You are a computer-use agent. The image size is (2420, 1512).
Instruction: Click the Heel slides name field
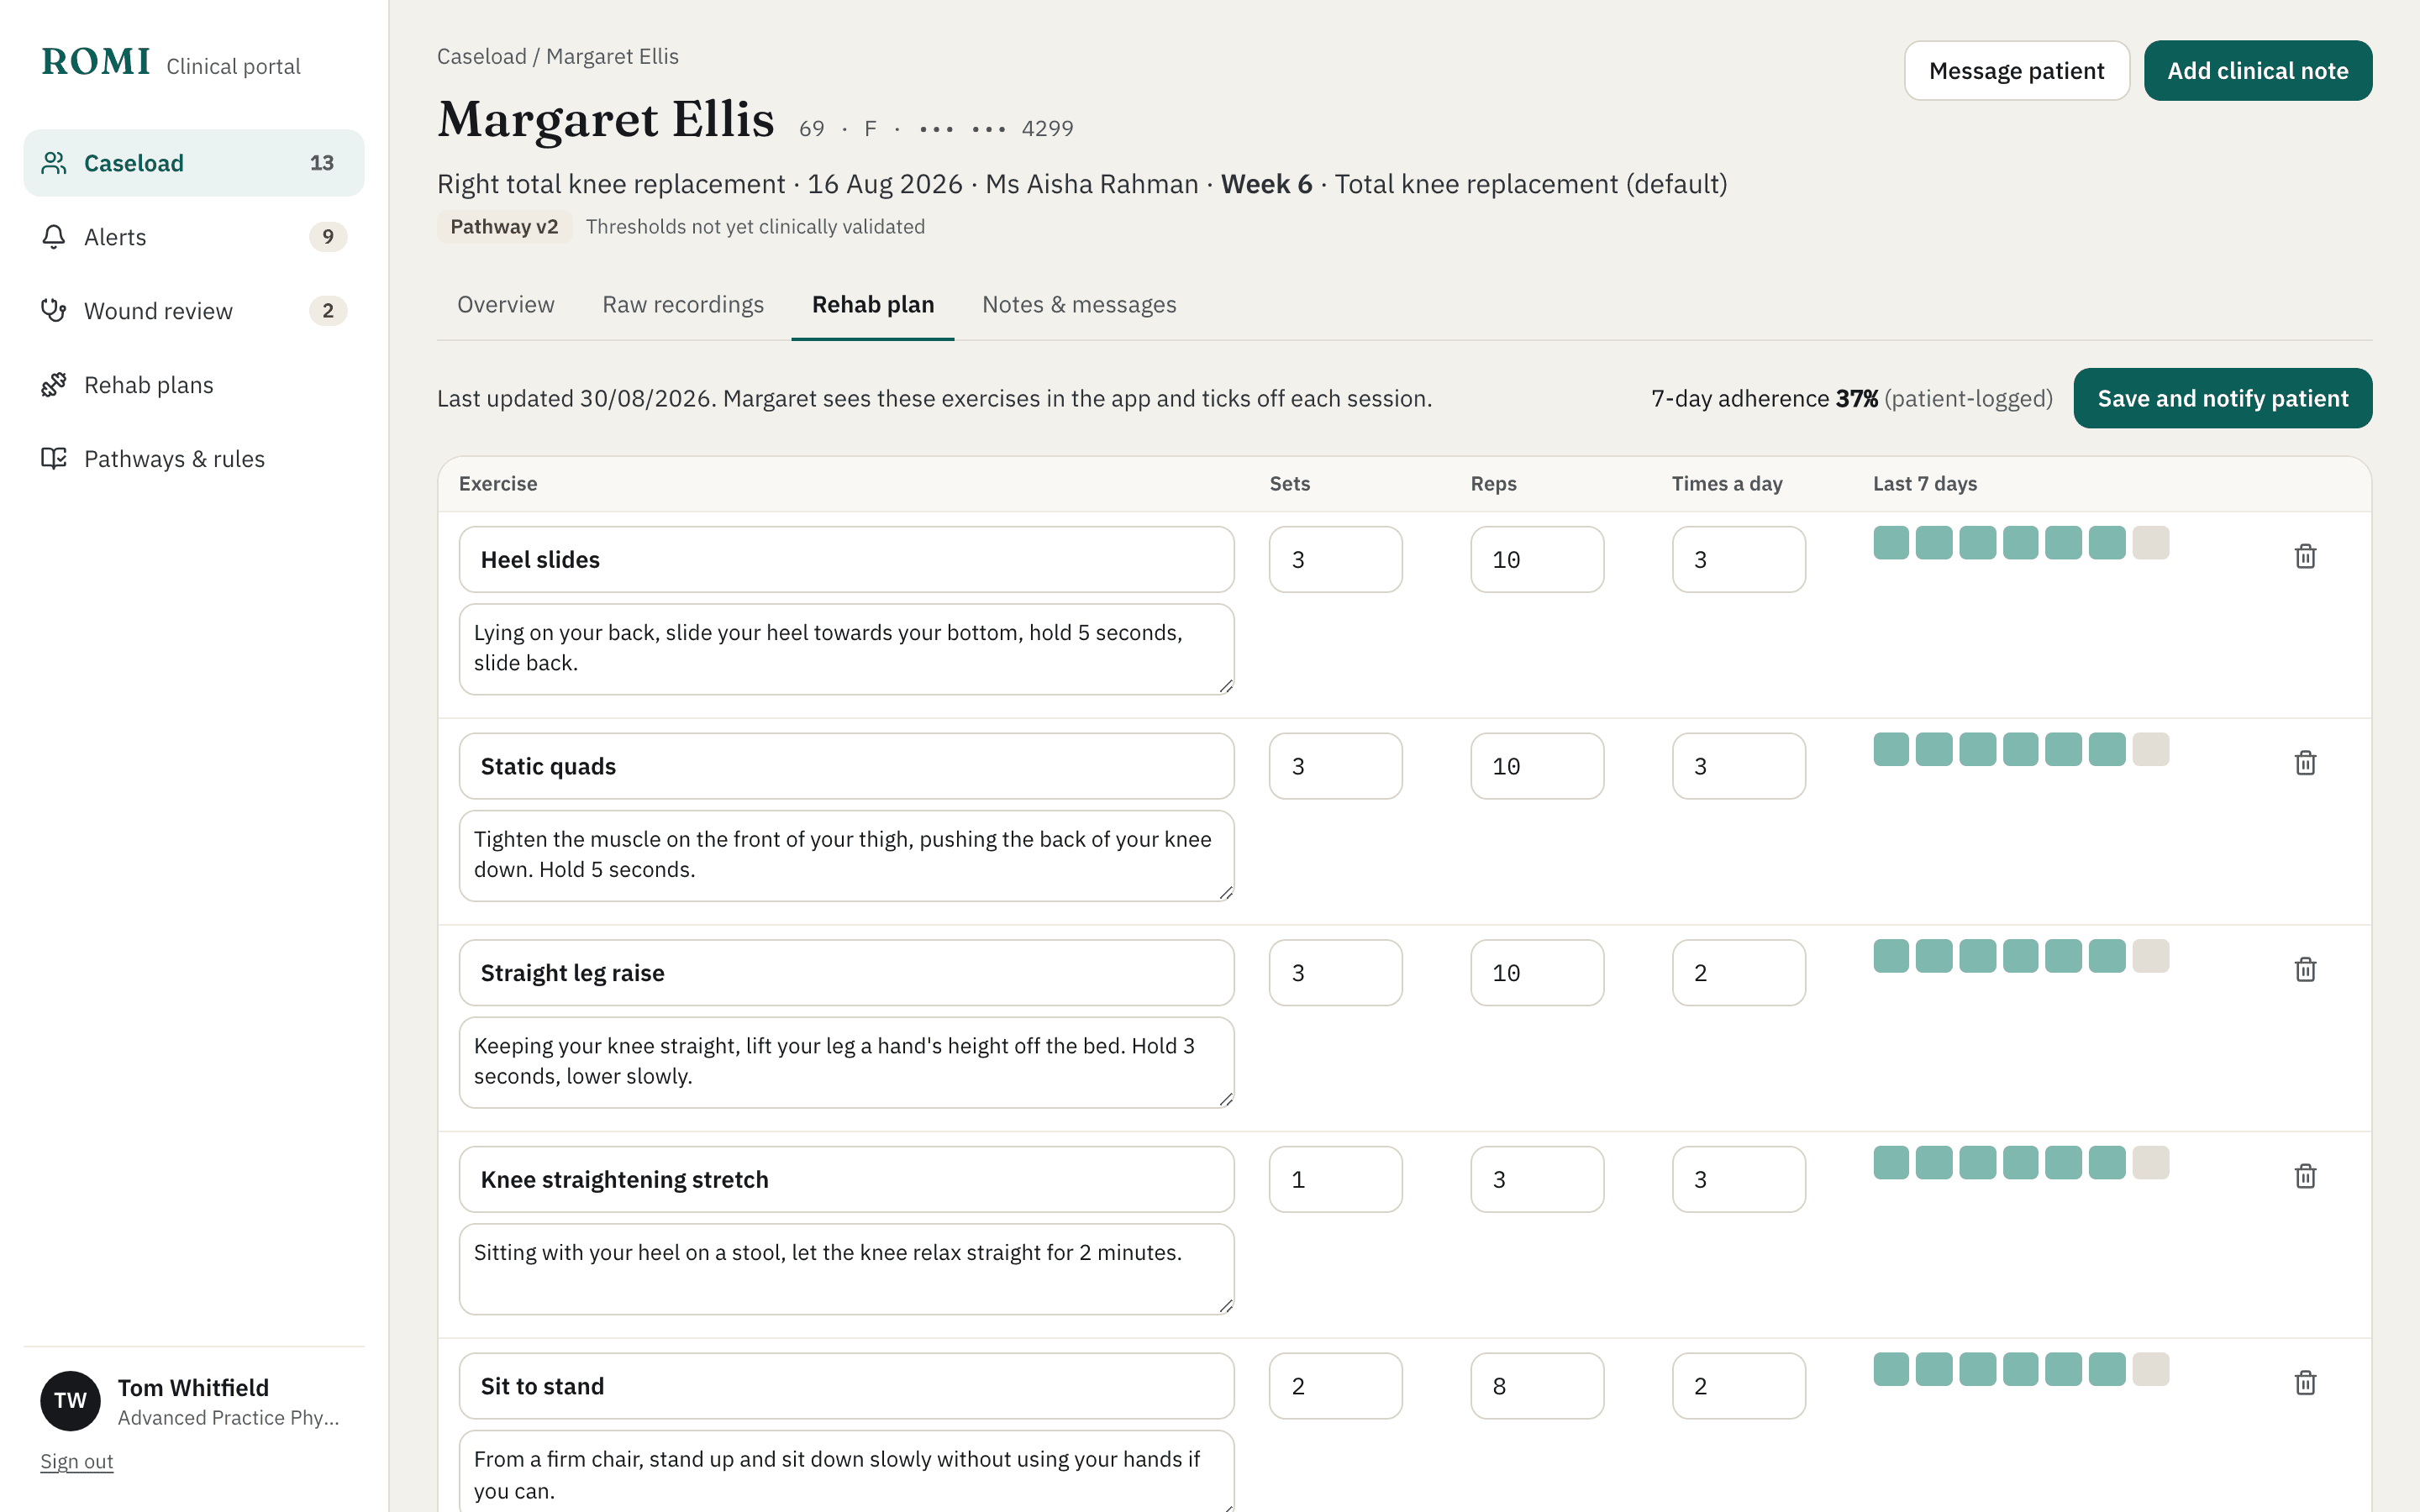click(x=846, y=559)
